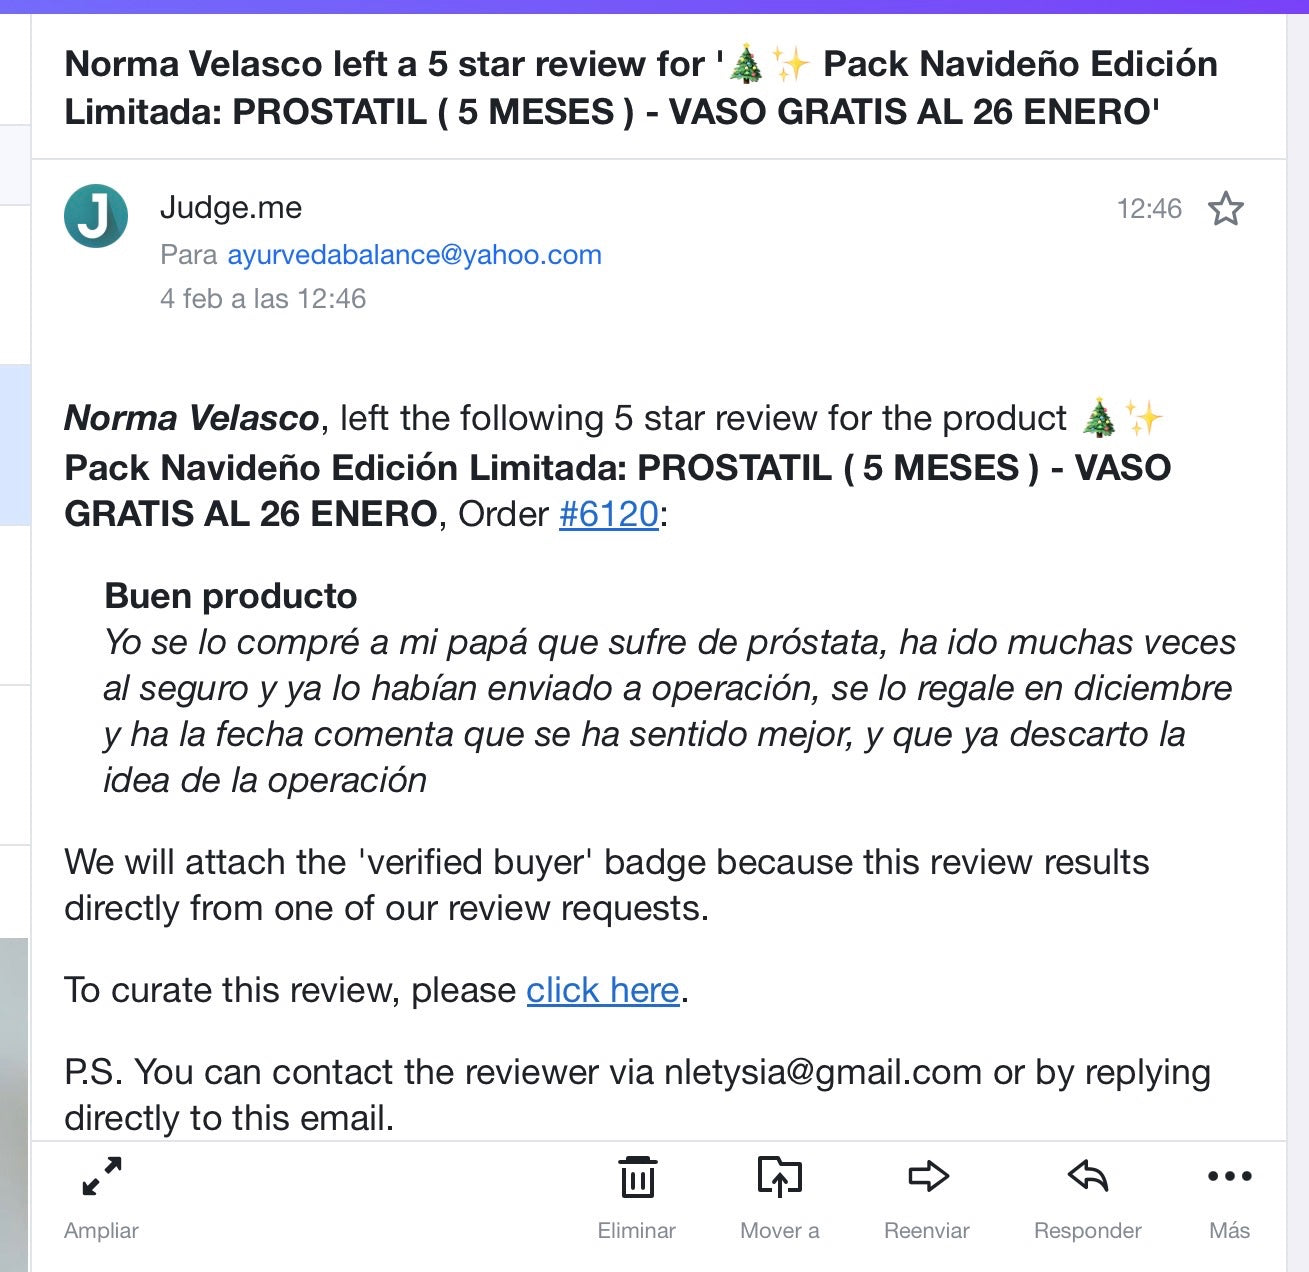Open the Mover a folder icon
This screenshot has width=1309, height=1272.
tap(780, 1176)
